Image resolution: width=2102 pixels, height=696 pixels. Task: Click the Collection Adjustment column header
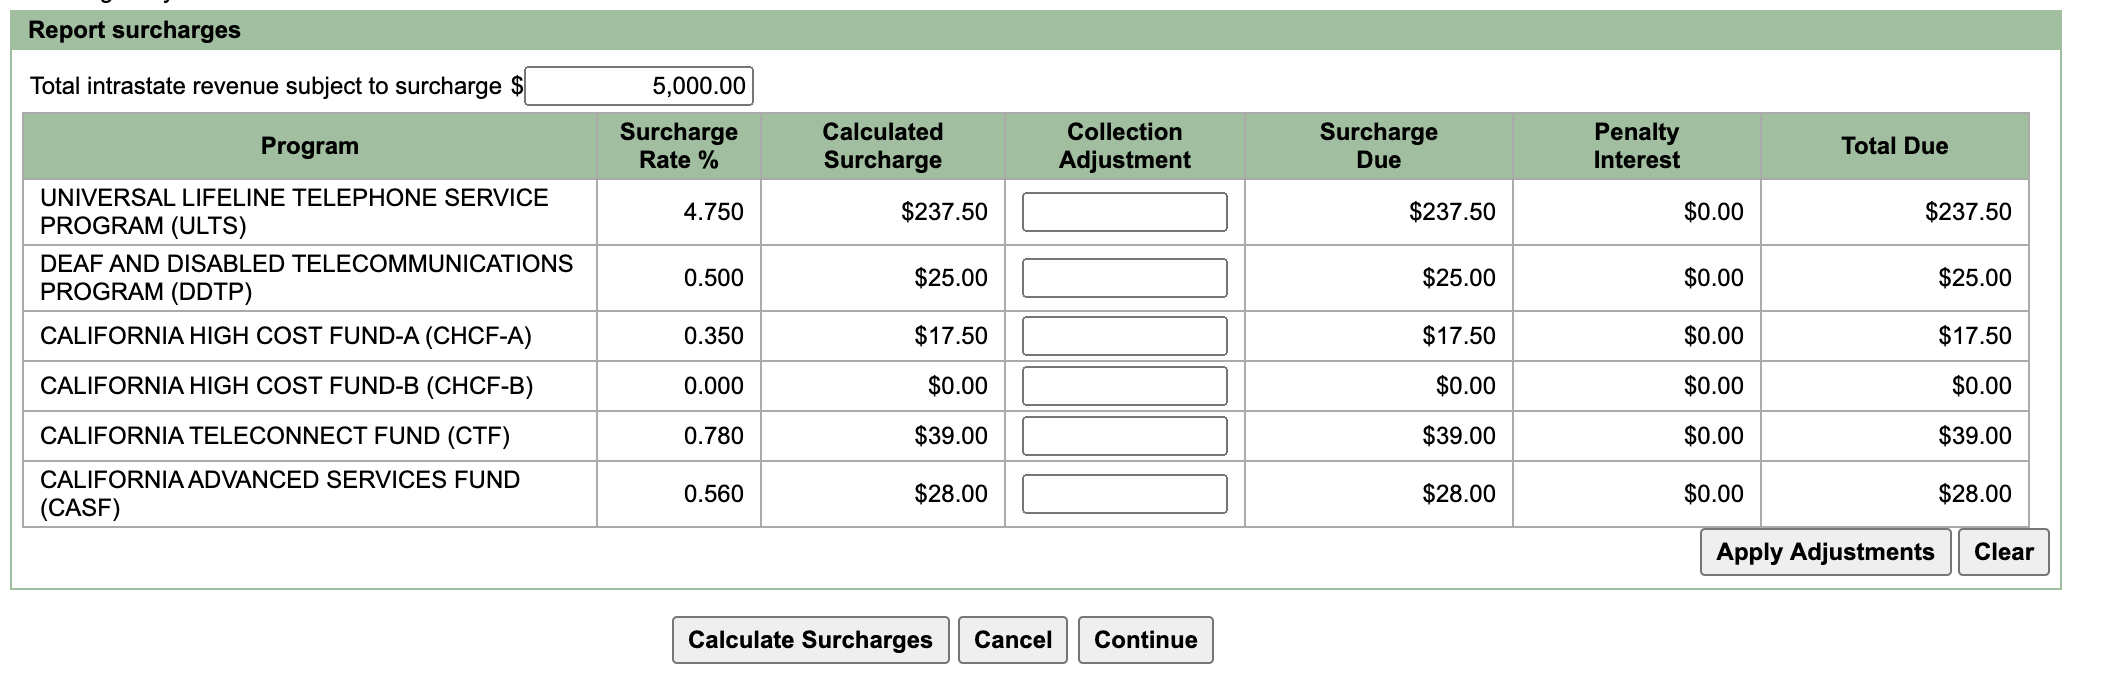coord(1125,146)
